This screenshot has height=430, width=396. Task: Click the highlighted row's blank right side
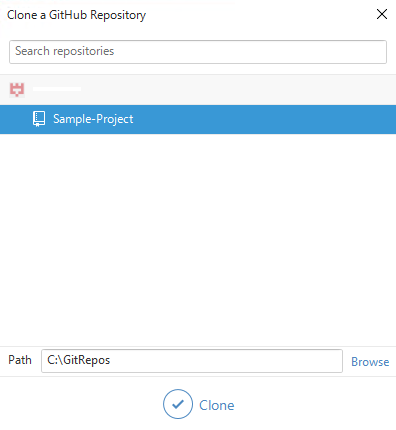point(267,119)
